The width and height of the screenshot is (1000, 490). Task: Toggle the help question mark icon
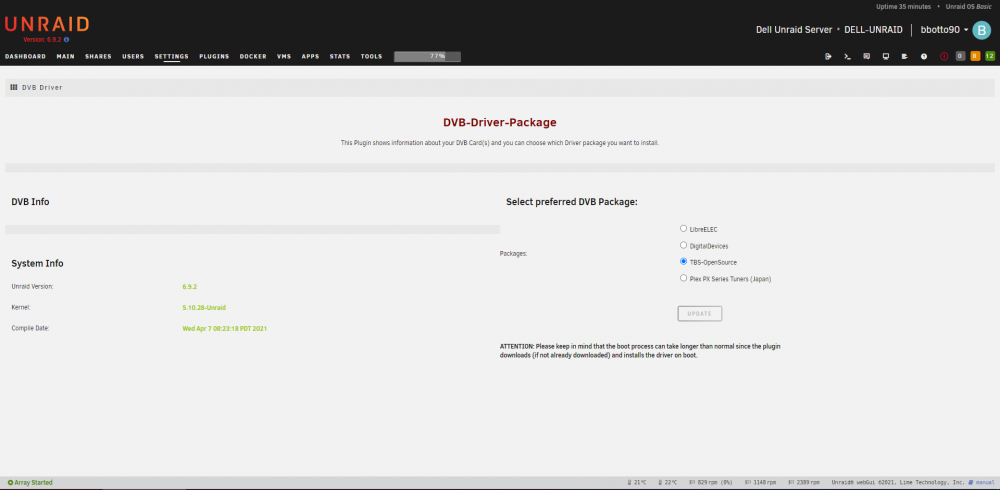(x=923, y=56)
